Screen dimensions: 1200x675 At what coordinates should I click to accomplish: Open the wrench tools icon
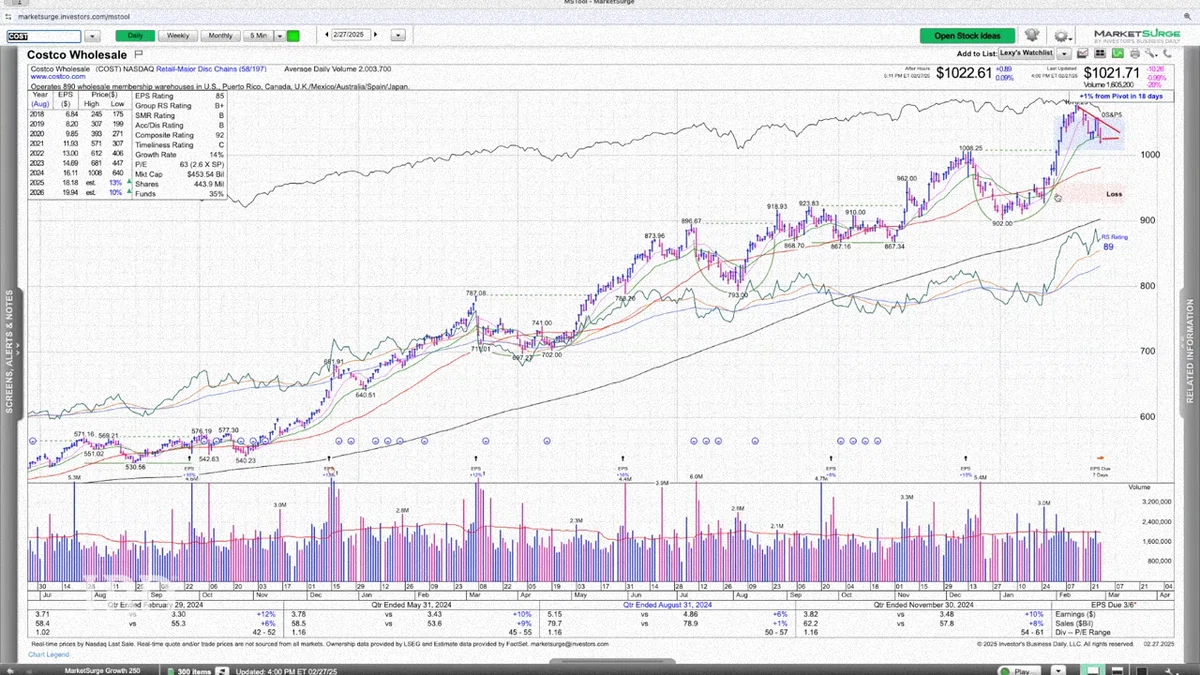click(x=1151, y=54)
